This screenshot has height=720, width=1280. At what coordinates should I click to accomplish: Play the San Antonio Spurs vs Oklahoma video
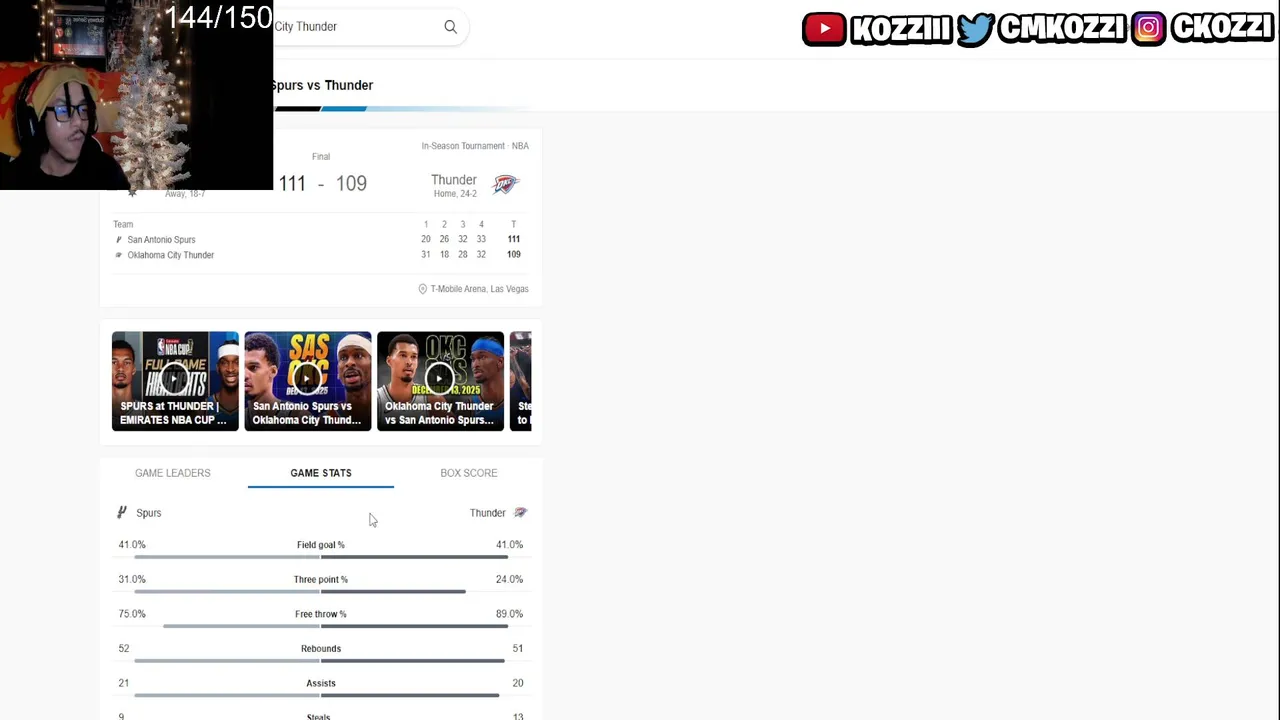click(x=308, y=381)
